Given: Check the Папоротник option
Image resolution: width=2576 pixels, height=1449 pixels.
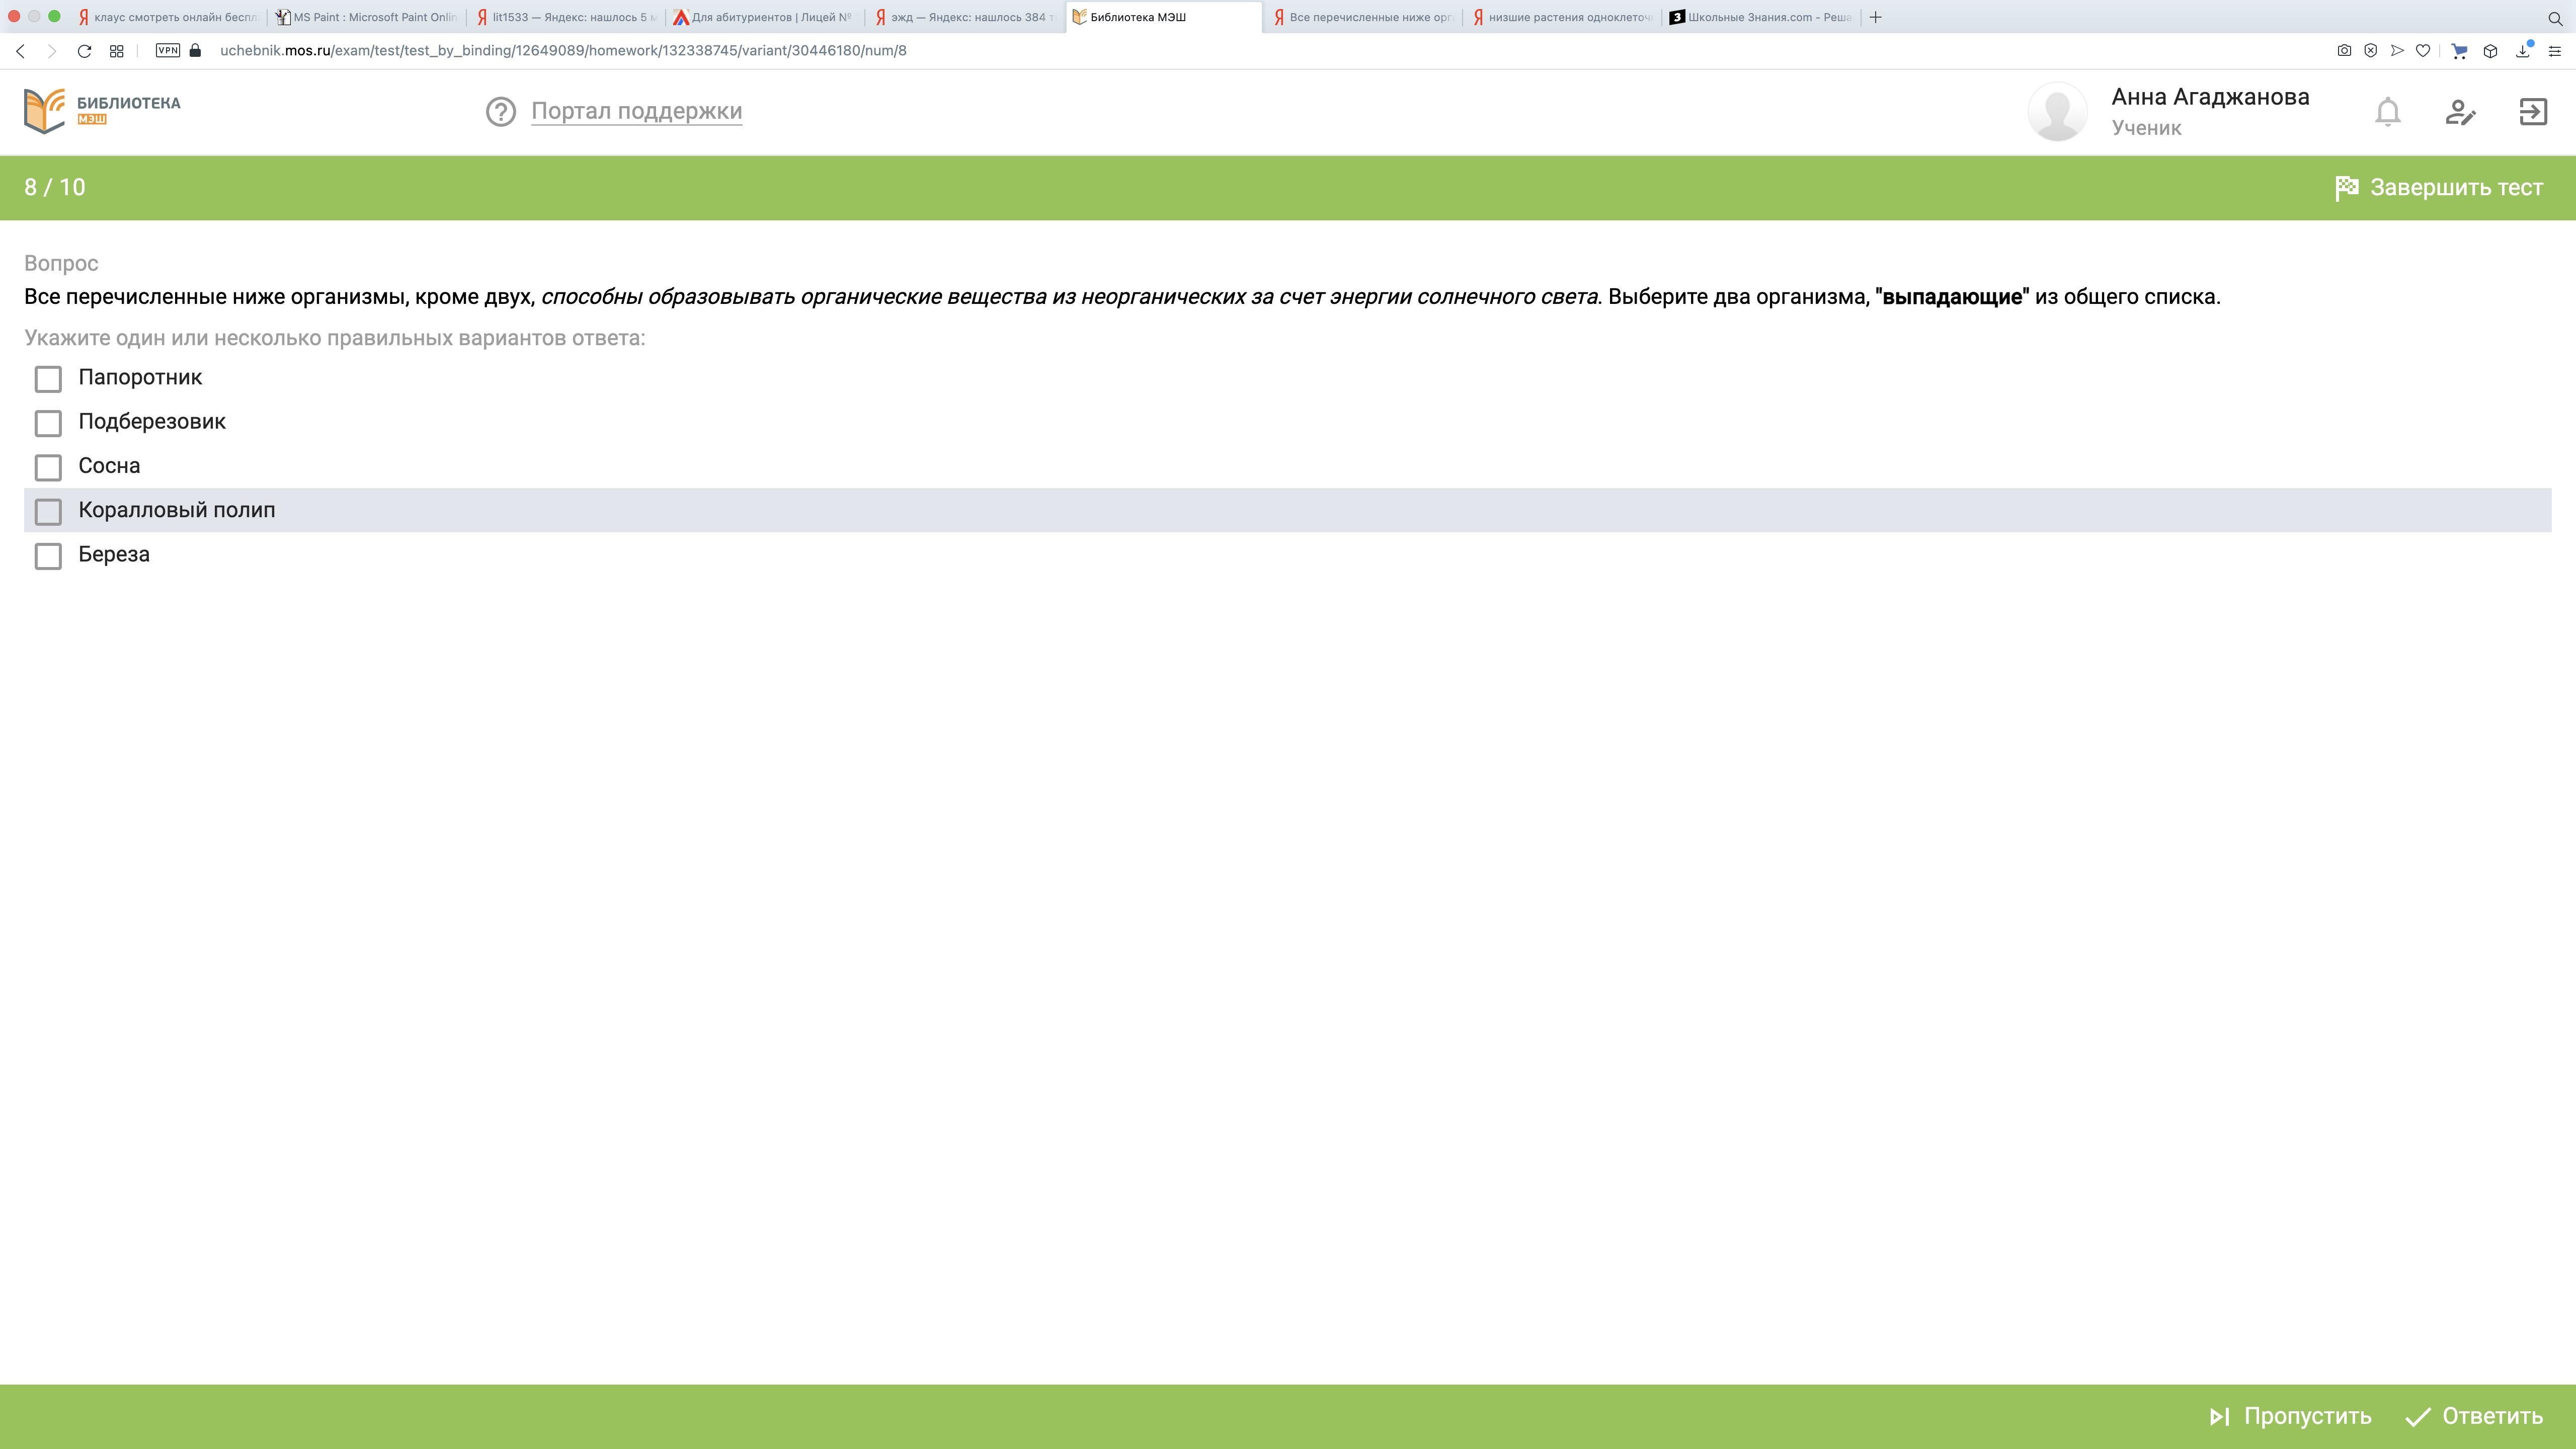Looking at the screenshot, I should tap(48, 379).
